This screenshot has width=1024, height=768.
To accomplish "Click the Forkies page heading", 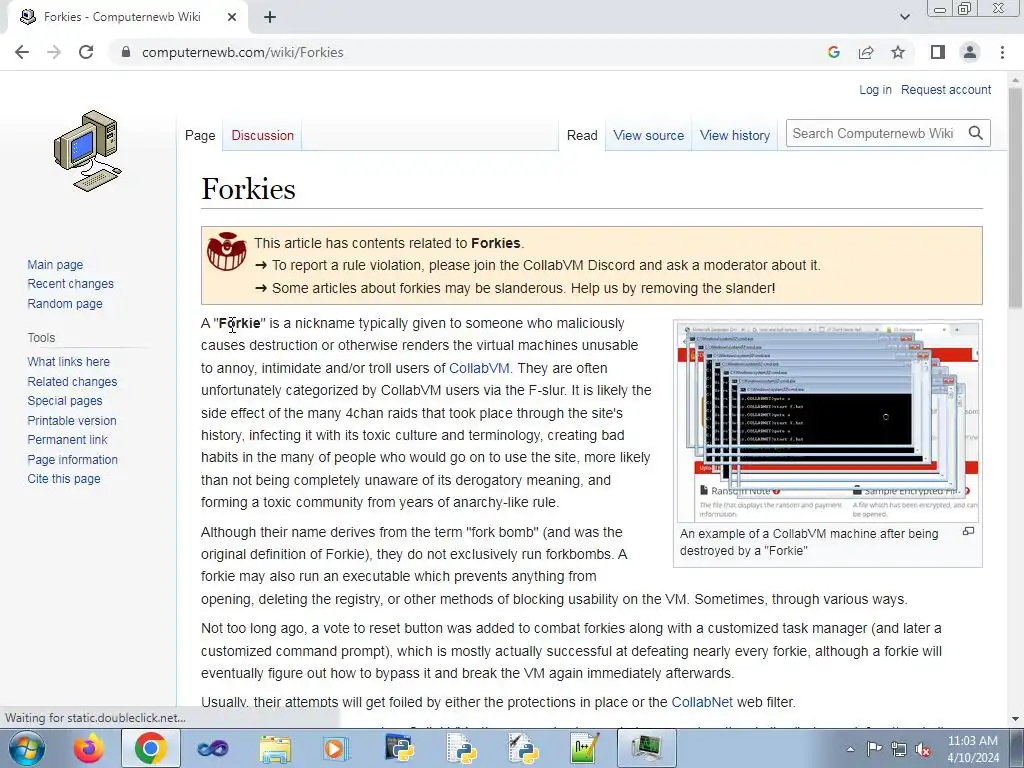I will click(x=248, y=189).
